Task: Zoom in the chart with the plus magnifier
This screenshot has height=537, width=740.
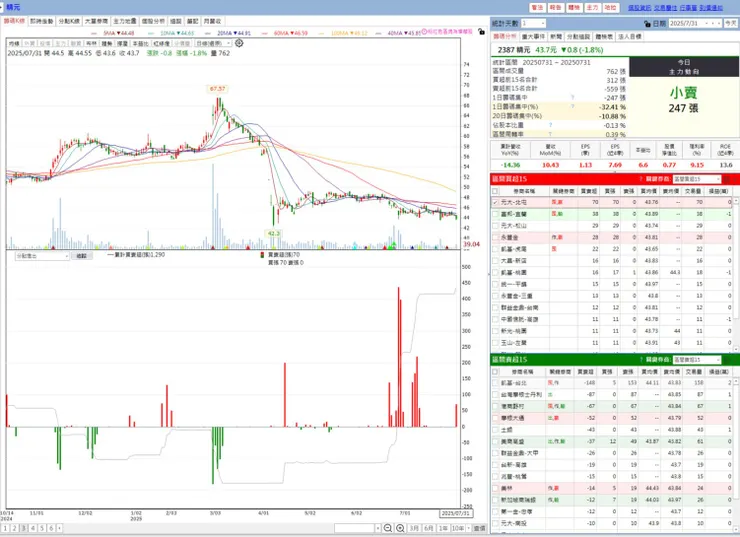Action: (400, 528)
